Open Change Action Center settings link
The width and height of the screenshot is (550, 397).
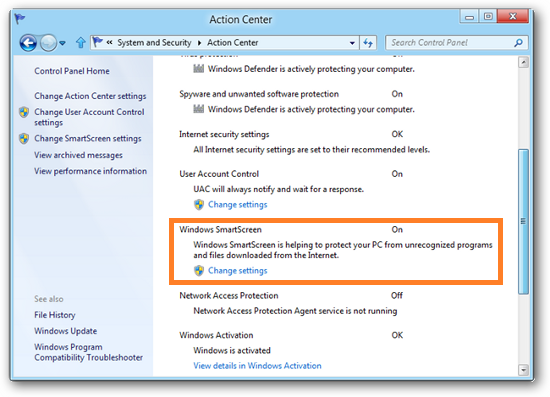[90, 96]
